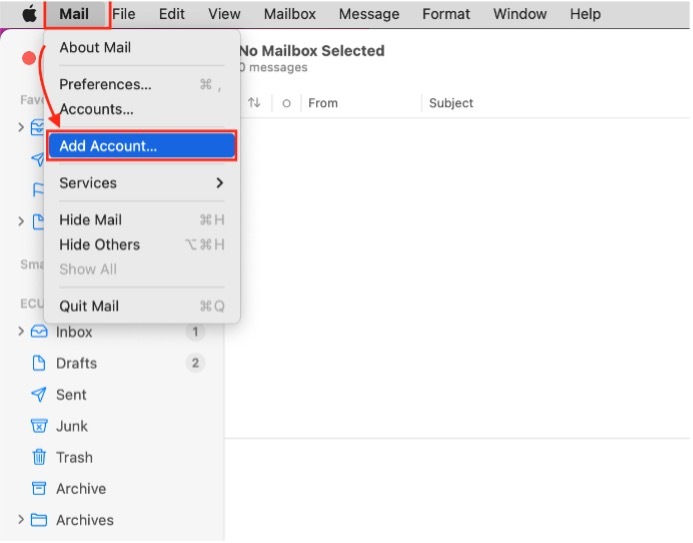Click the unread status circle column header
Screen dimensions: 693x543
point(286,103)
